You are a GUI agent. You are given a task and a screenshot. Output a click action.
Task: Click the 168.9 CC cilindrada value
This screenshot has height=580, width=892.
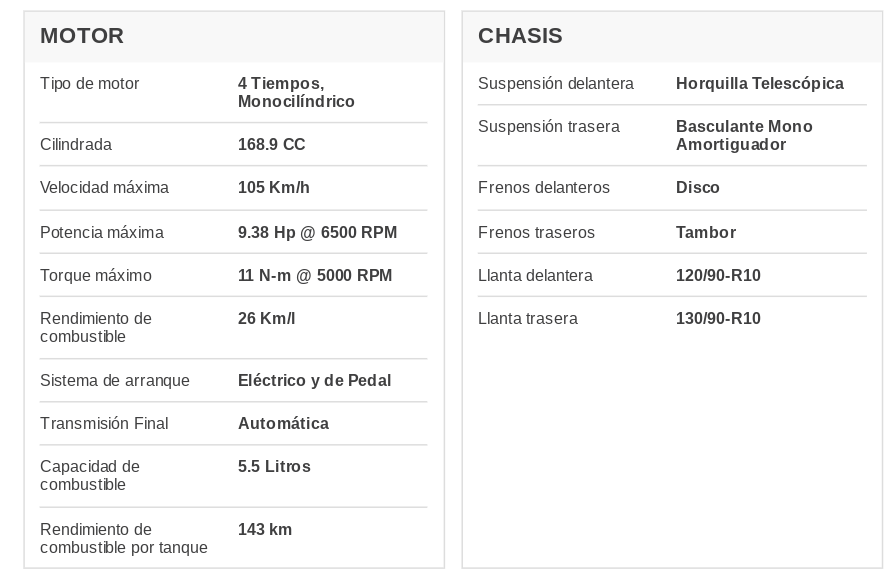click(x=271, y=144)
